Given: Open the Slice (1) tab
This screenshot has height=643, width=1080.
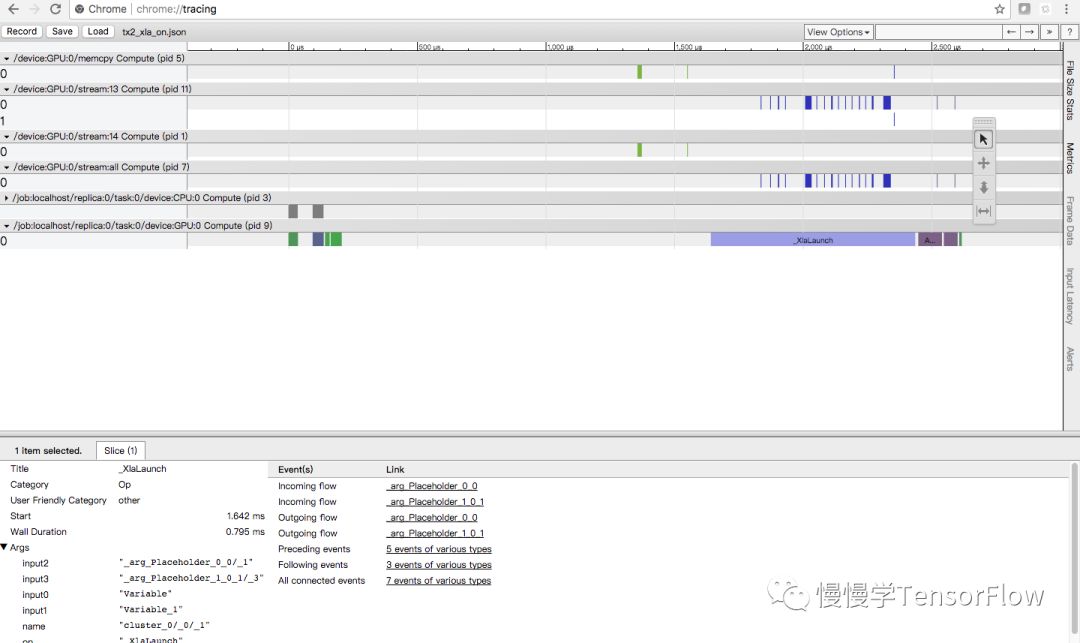Looking at the screenshot, I should tap(121, 450).
